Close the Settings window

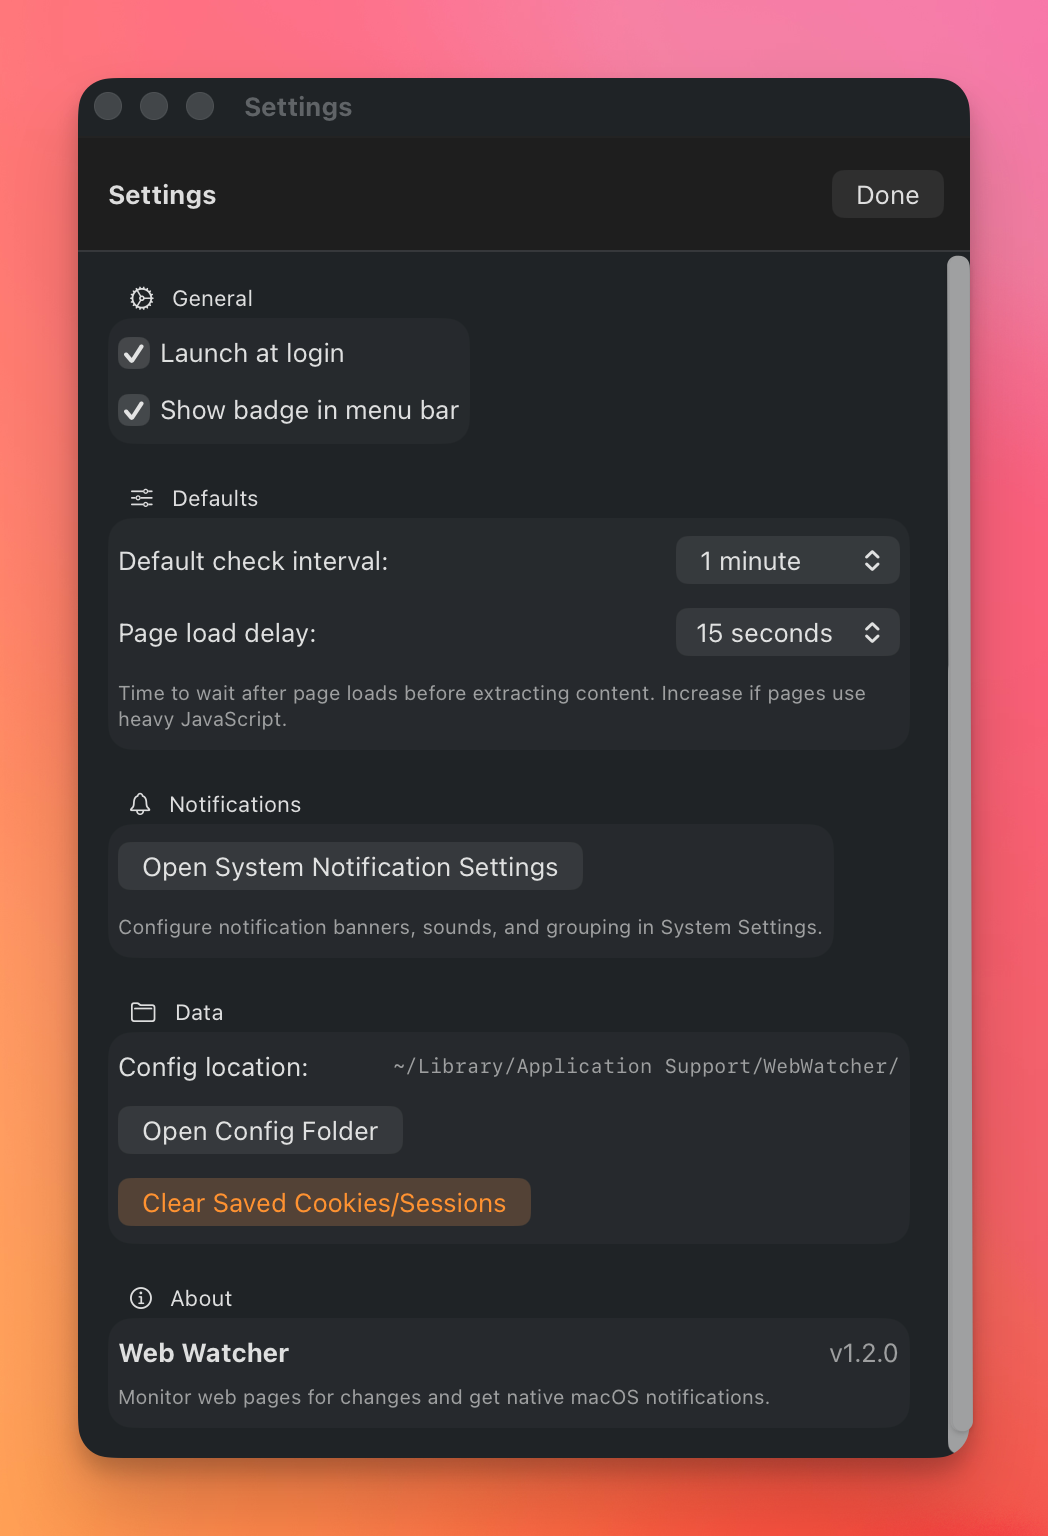[108, 106]
